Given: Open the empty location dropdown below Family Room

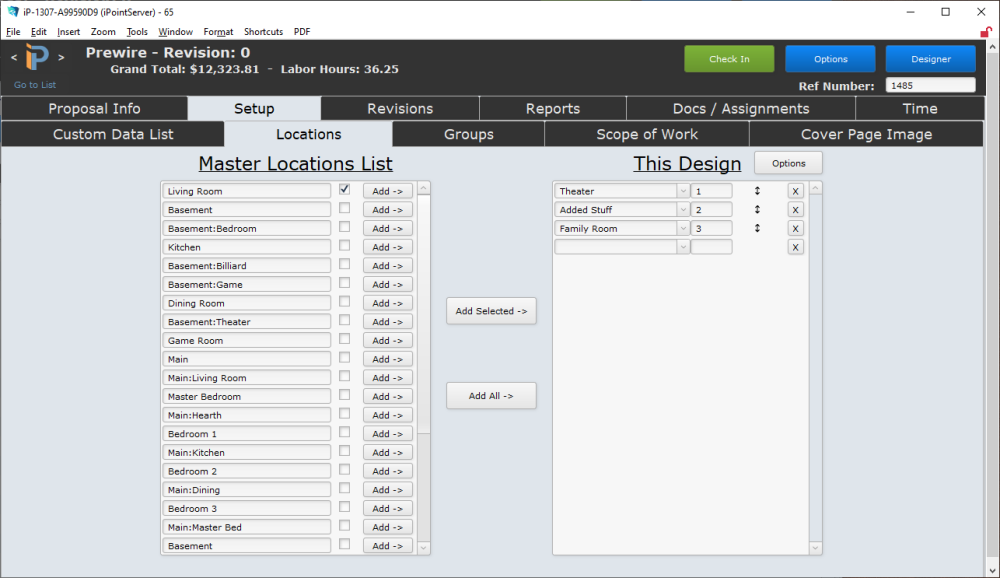Looking at the screenshot, I should (x=682, y=246).
